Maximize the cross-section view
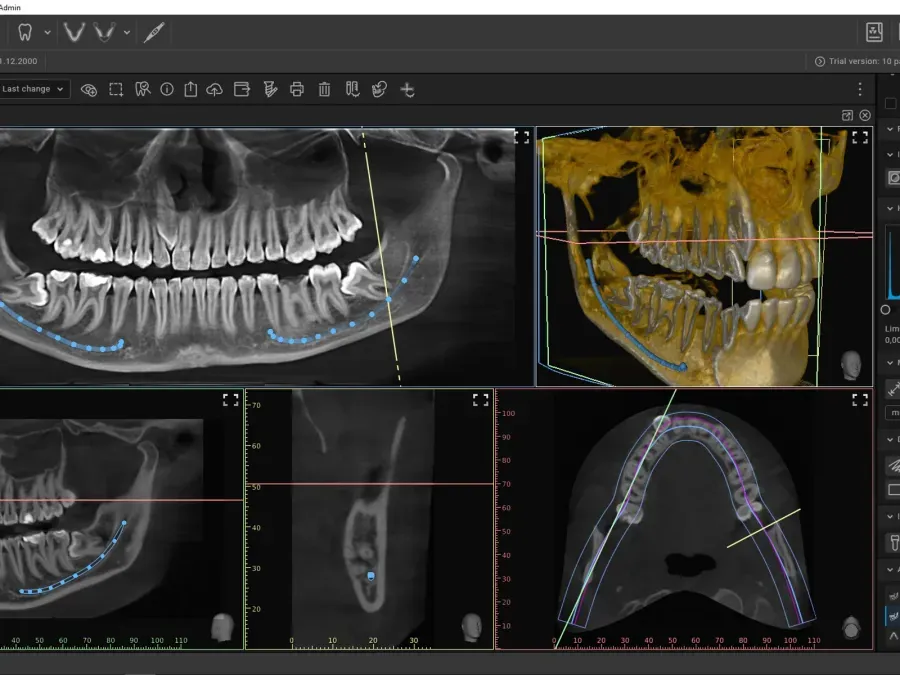The image size is (900, 675). click(x=480, y=400)
